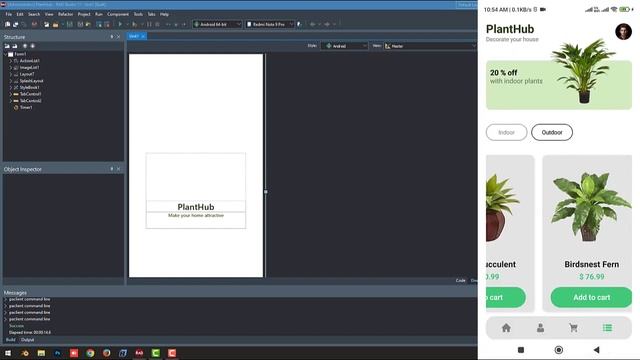Viewport: 640px width, 360px height.
Task: Close the Structure panel
Action: coord(119,37)
